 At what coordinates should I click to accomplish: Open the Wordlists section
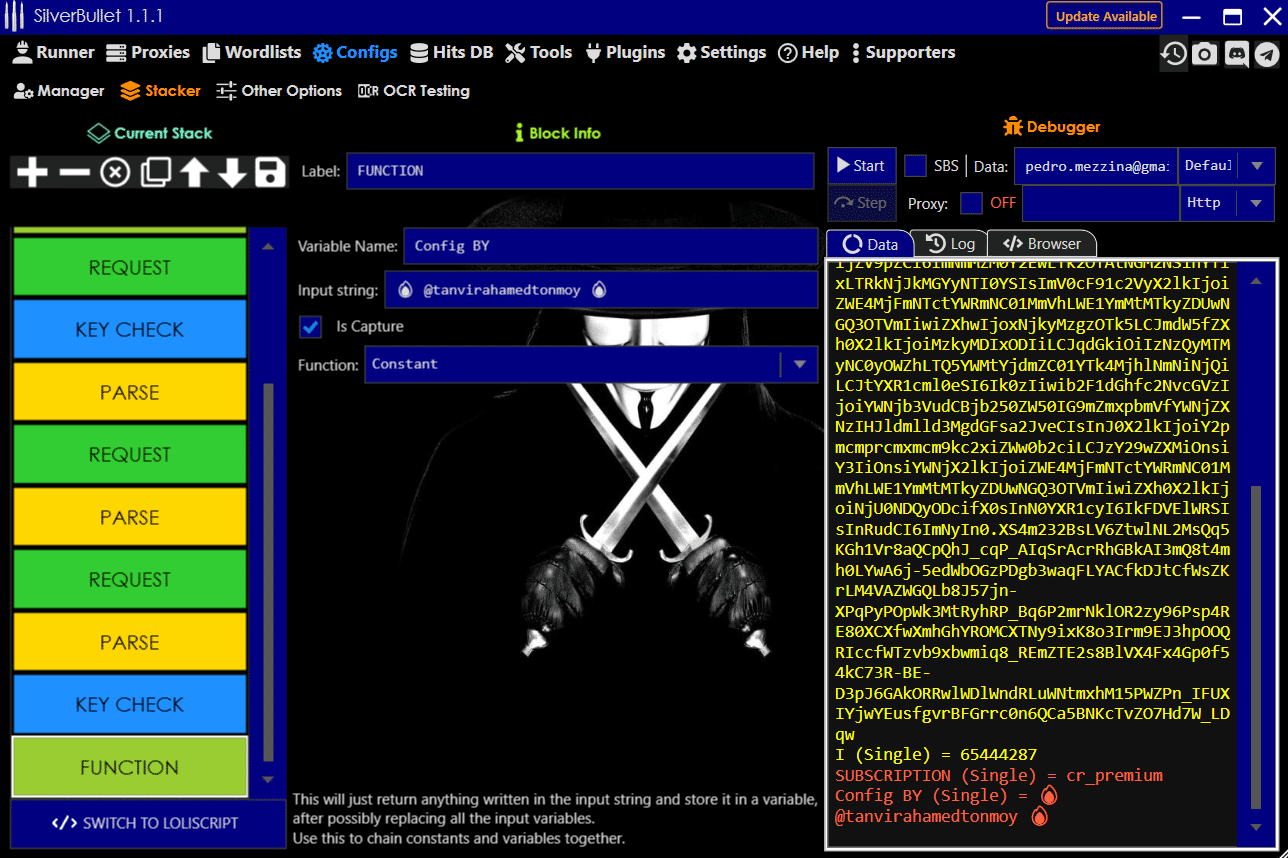point(251,52)
